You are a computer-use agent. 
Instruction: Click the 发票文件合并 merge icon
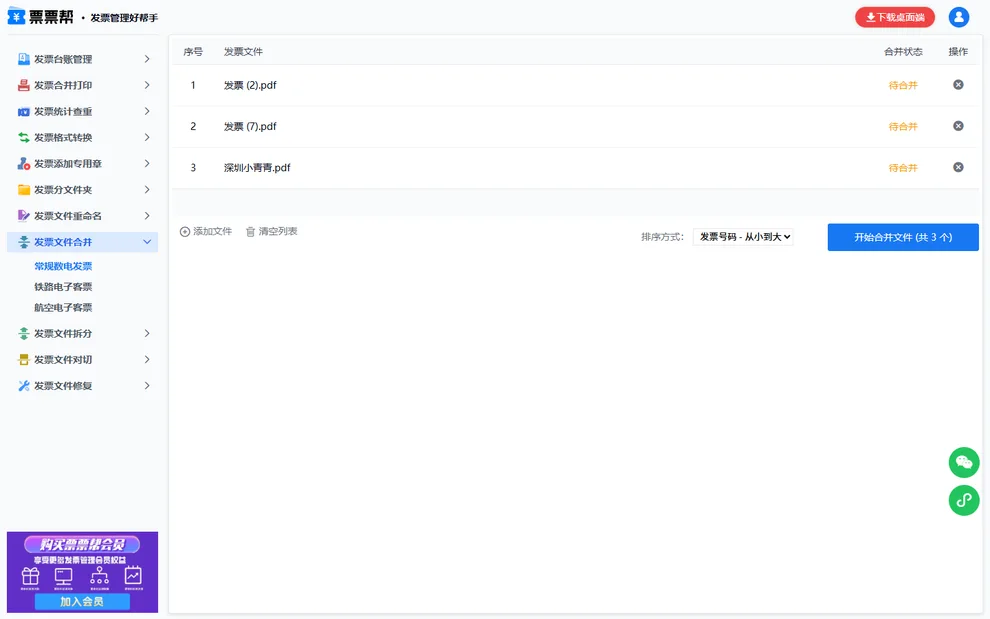click(24, 242)
